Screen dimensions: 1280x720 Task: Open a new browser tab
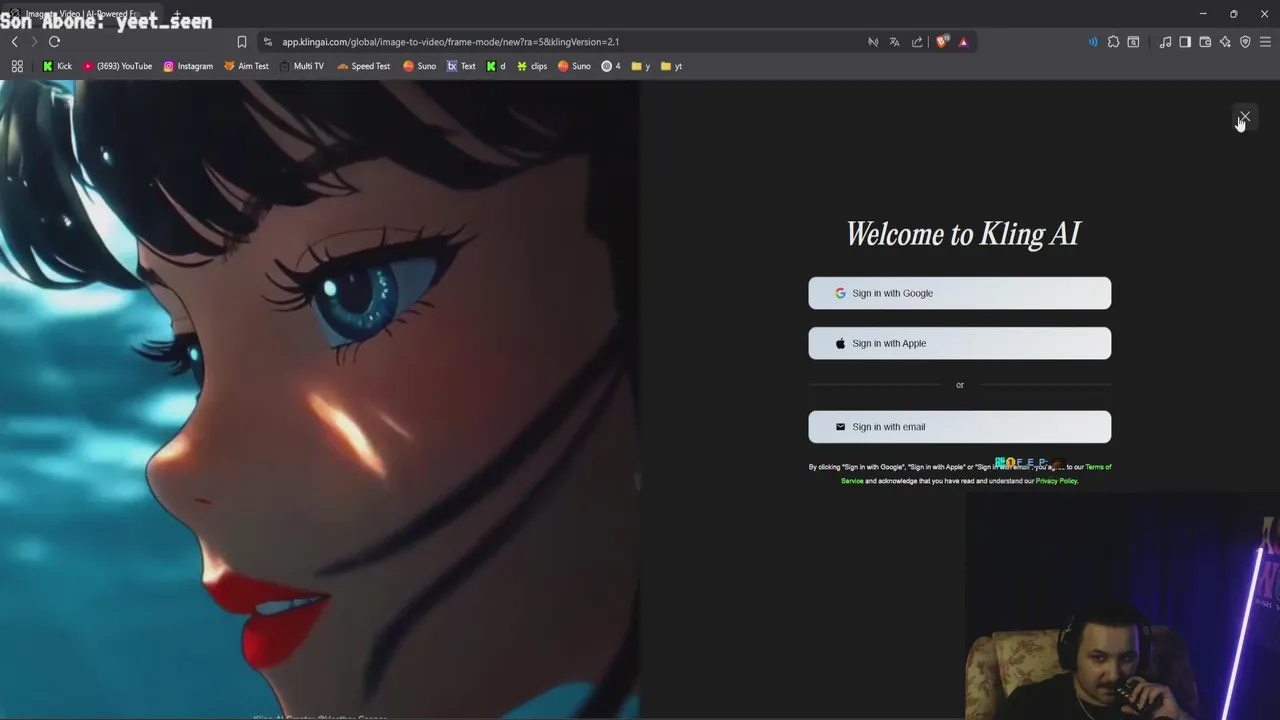pyautogui.click(x=177, y=14)
